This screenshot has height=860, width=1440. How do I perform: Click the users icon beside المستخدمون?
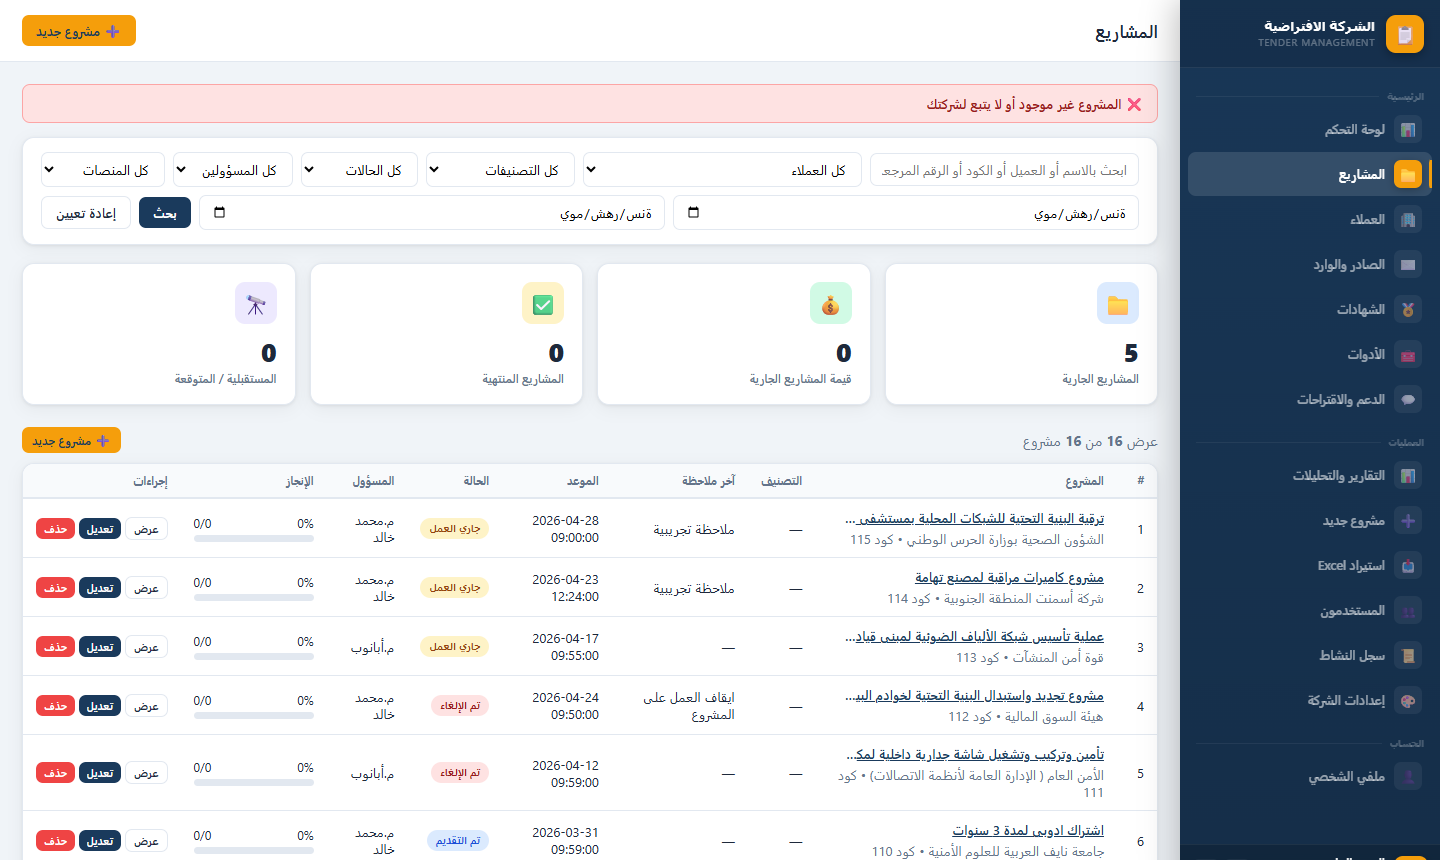click(x=1408, y=611)
